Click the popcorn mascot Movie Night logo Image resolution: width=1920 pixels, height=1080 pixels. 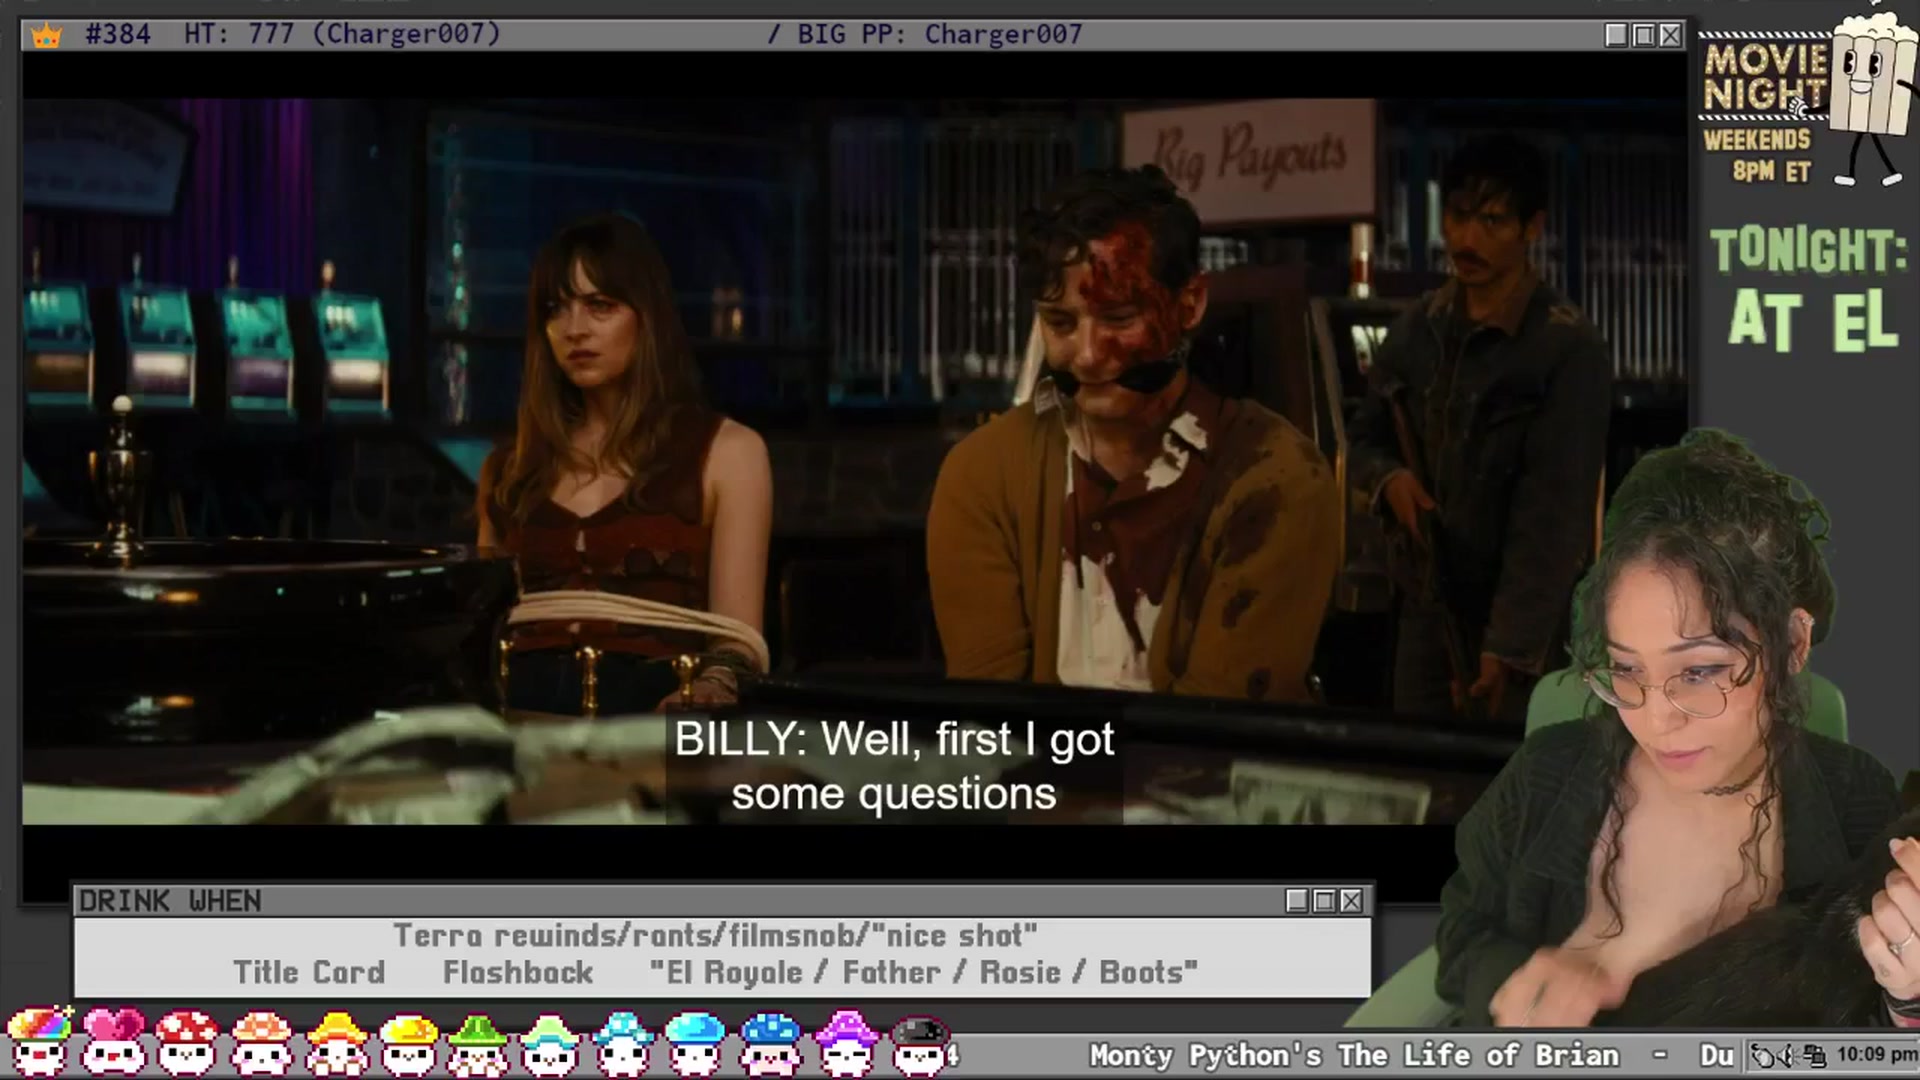1808,98
